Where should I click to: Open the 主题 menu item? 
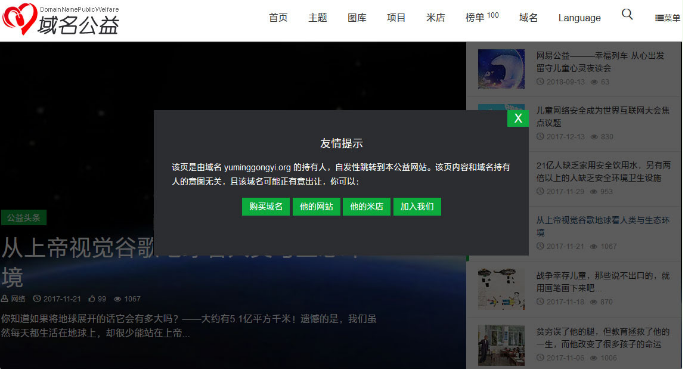click(318, 18)
